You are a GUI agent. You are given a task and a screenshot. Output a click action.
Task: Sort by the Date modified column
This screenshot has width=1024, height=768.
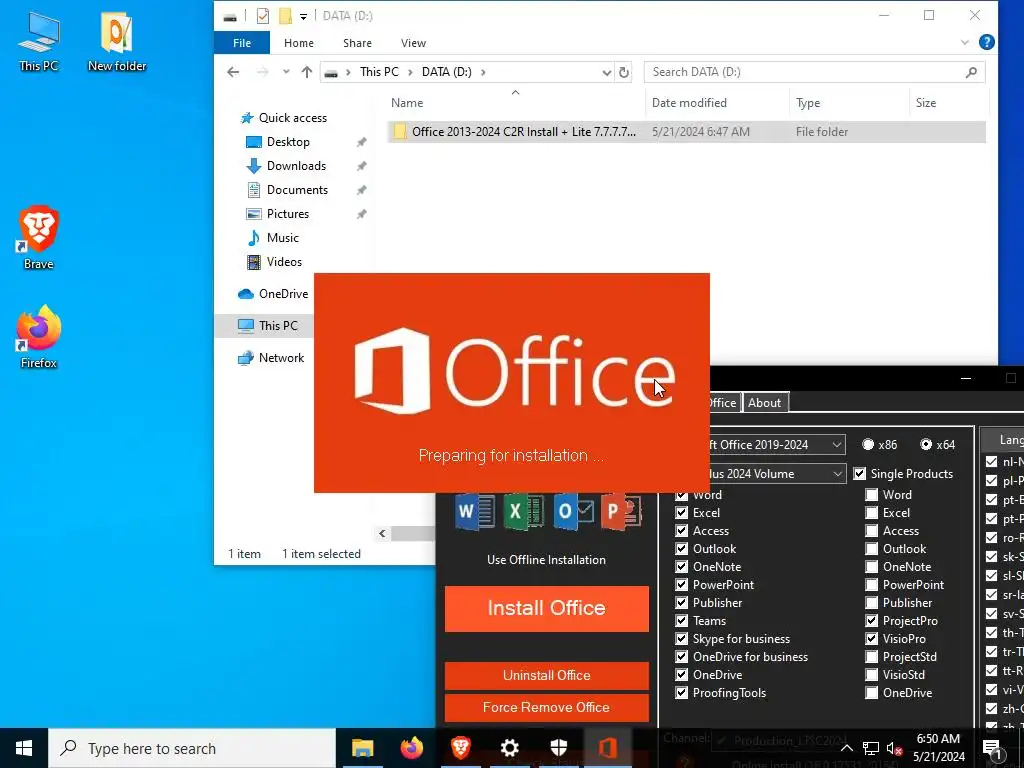pyautogui.click(x=717, y=103)
